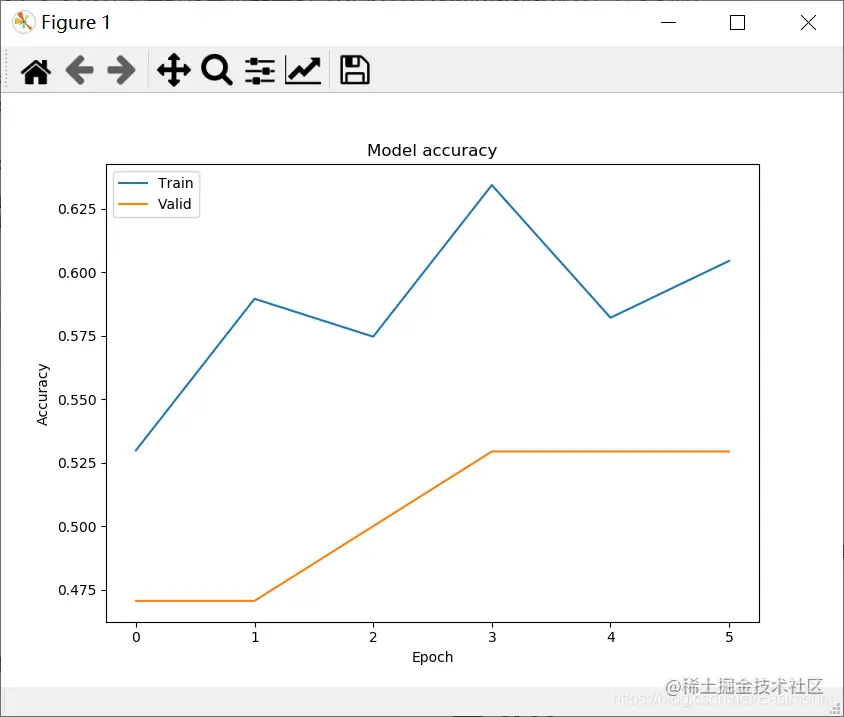Click the 0.575 y-axis tick label
The width and height of the screenshot is (844, 717).
coord(77,336)
